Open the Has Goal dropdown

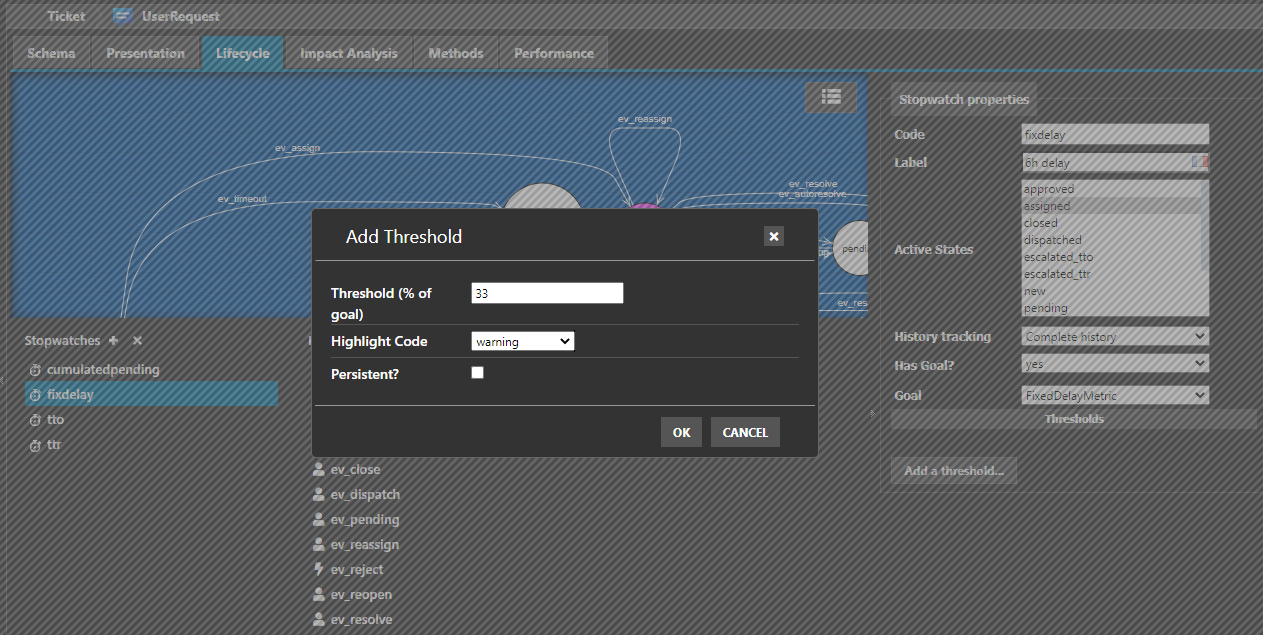coord(1114,365)
